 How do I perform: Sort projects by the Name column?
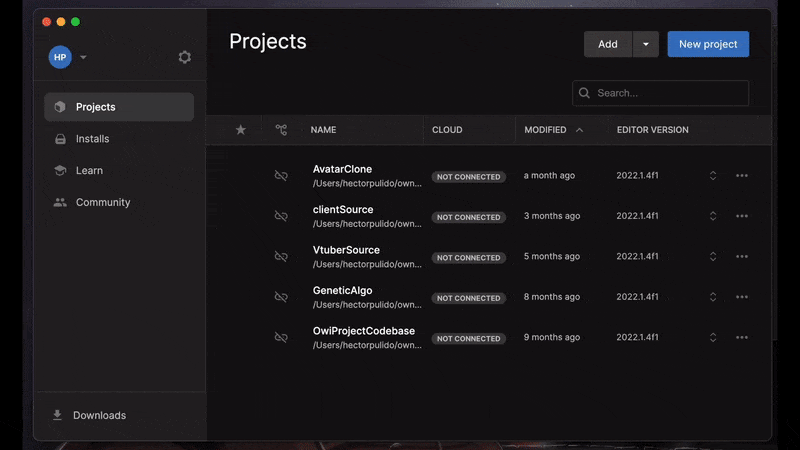pyautogui.click(x=323, y=130)
